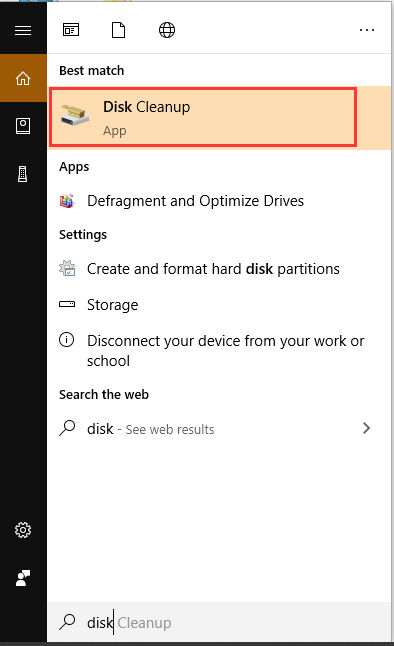This screenshot has width=394, height=646.
Task: Open the Storage settings result
Action: [219, 305]
